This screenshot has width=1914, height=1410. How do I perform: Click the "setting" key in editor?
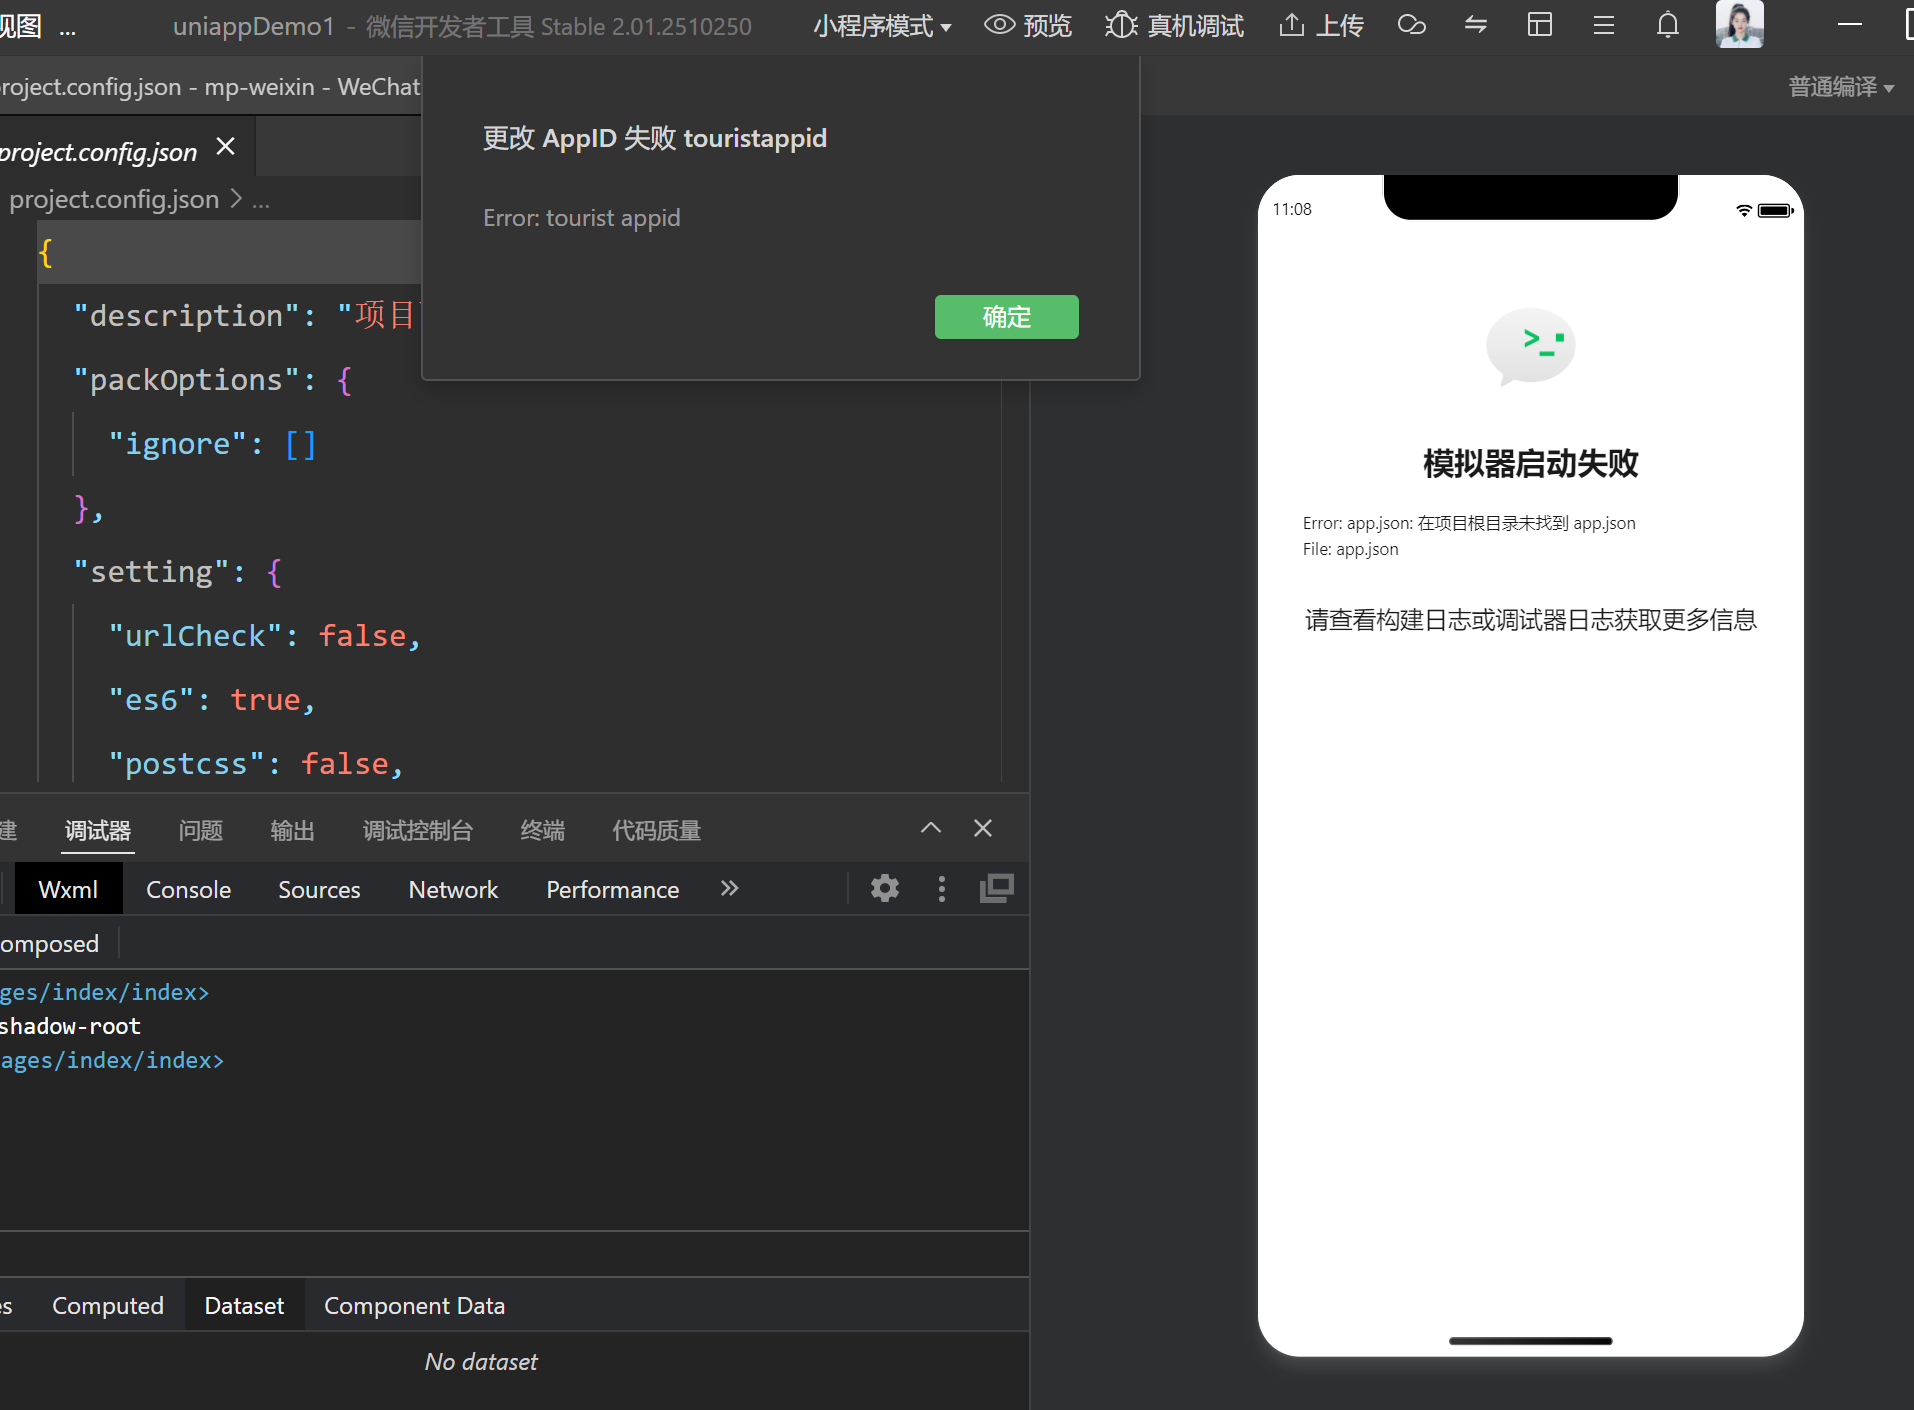[x=152, y=572]
